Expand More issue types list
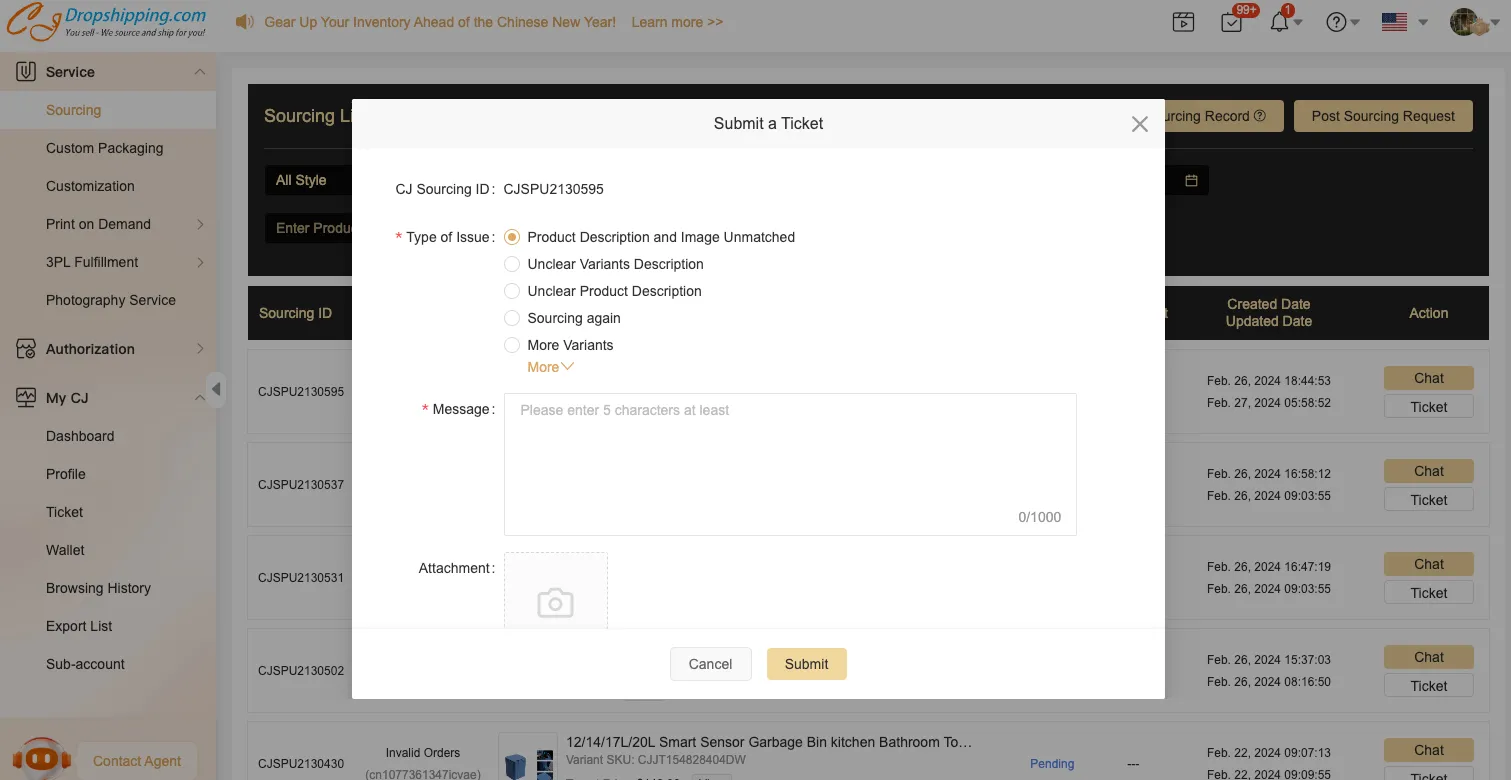 pyautogui.click(x=550, y=367)
